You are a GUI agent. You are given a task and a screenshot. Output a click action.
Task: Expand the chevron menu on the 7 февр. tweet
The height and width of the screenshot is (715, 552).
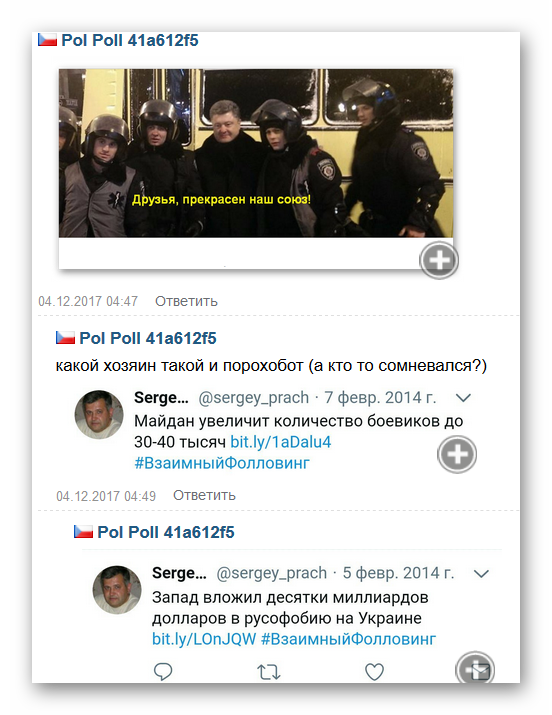463,398
